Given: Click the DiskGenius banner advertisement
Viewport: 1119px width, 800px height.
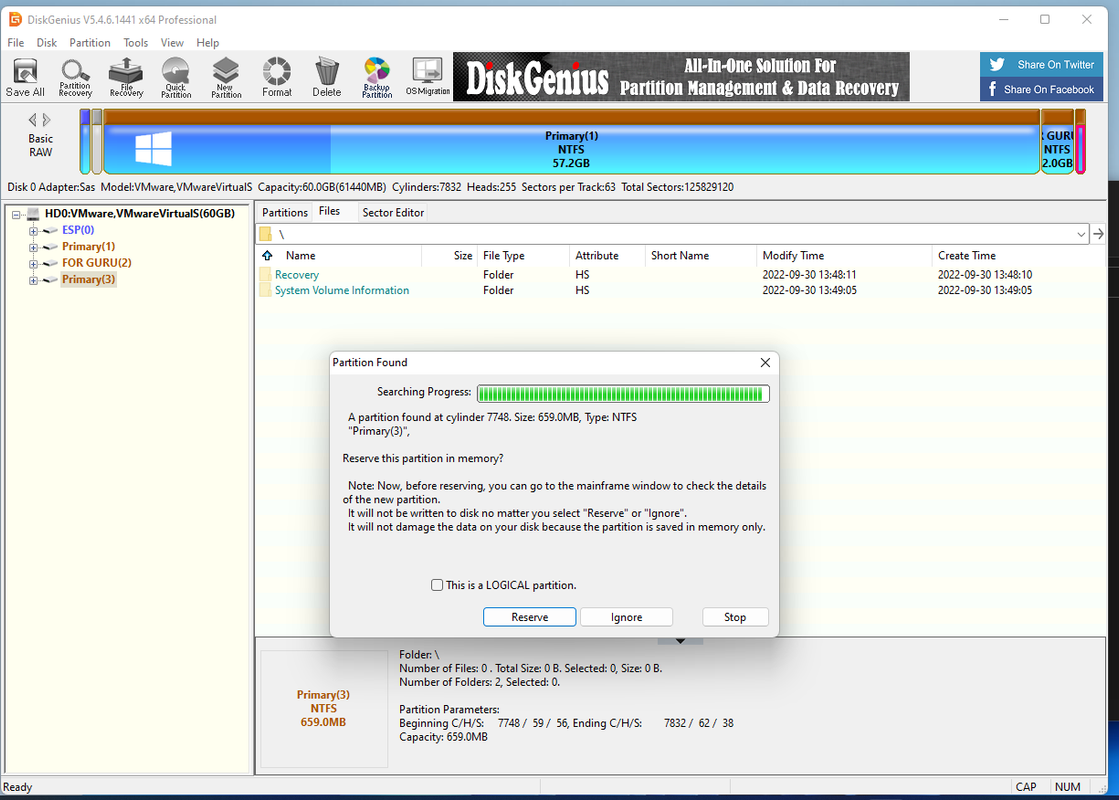Looking at the screenshot, I should [682, 76].
